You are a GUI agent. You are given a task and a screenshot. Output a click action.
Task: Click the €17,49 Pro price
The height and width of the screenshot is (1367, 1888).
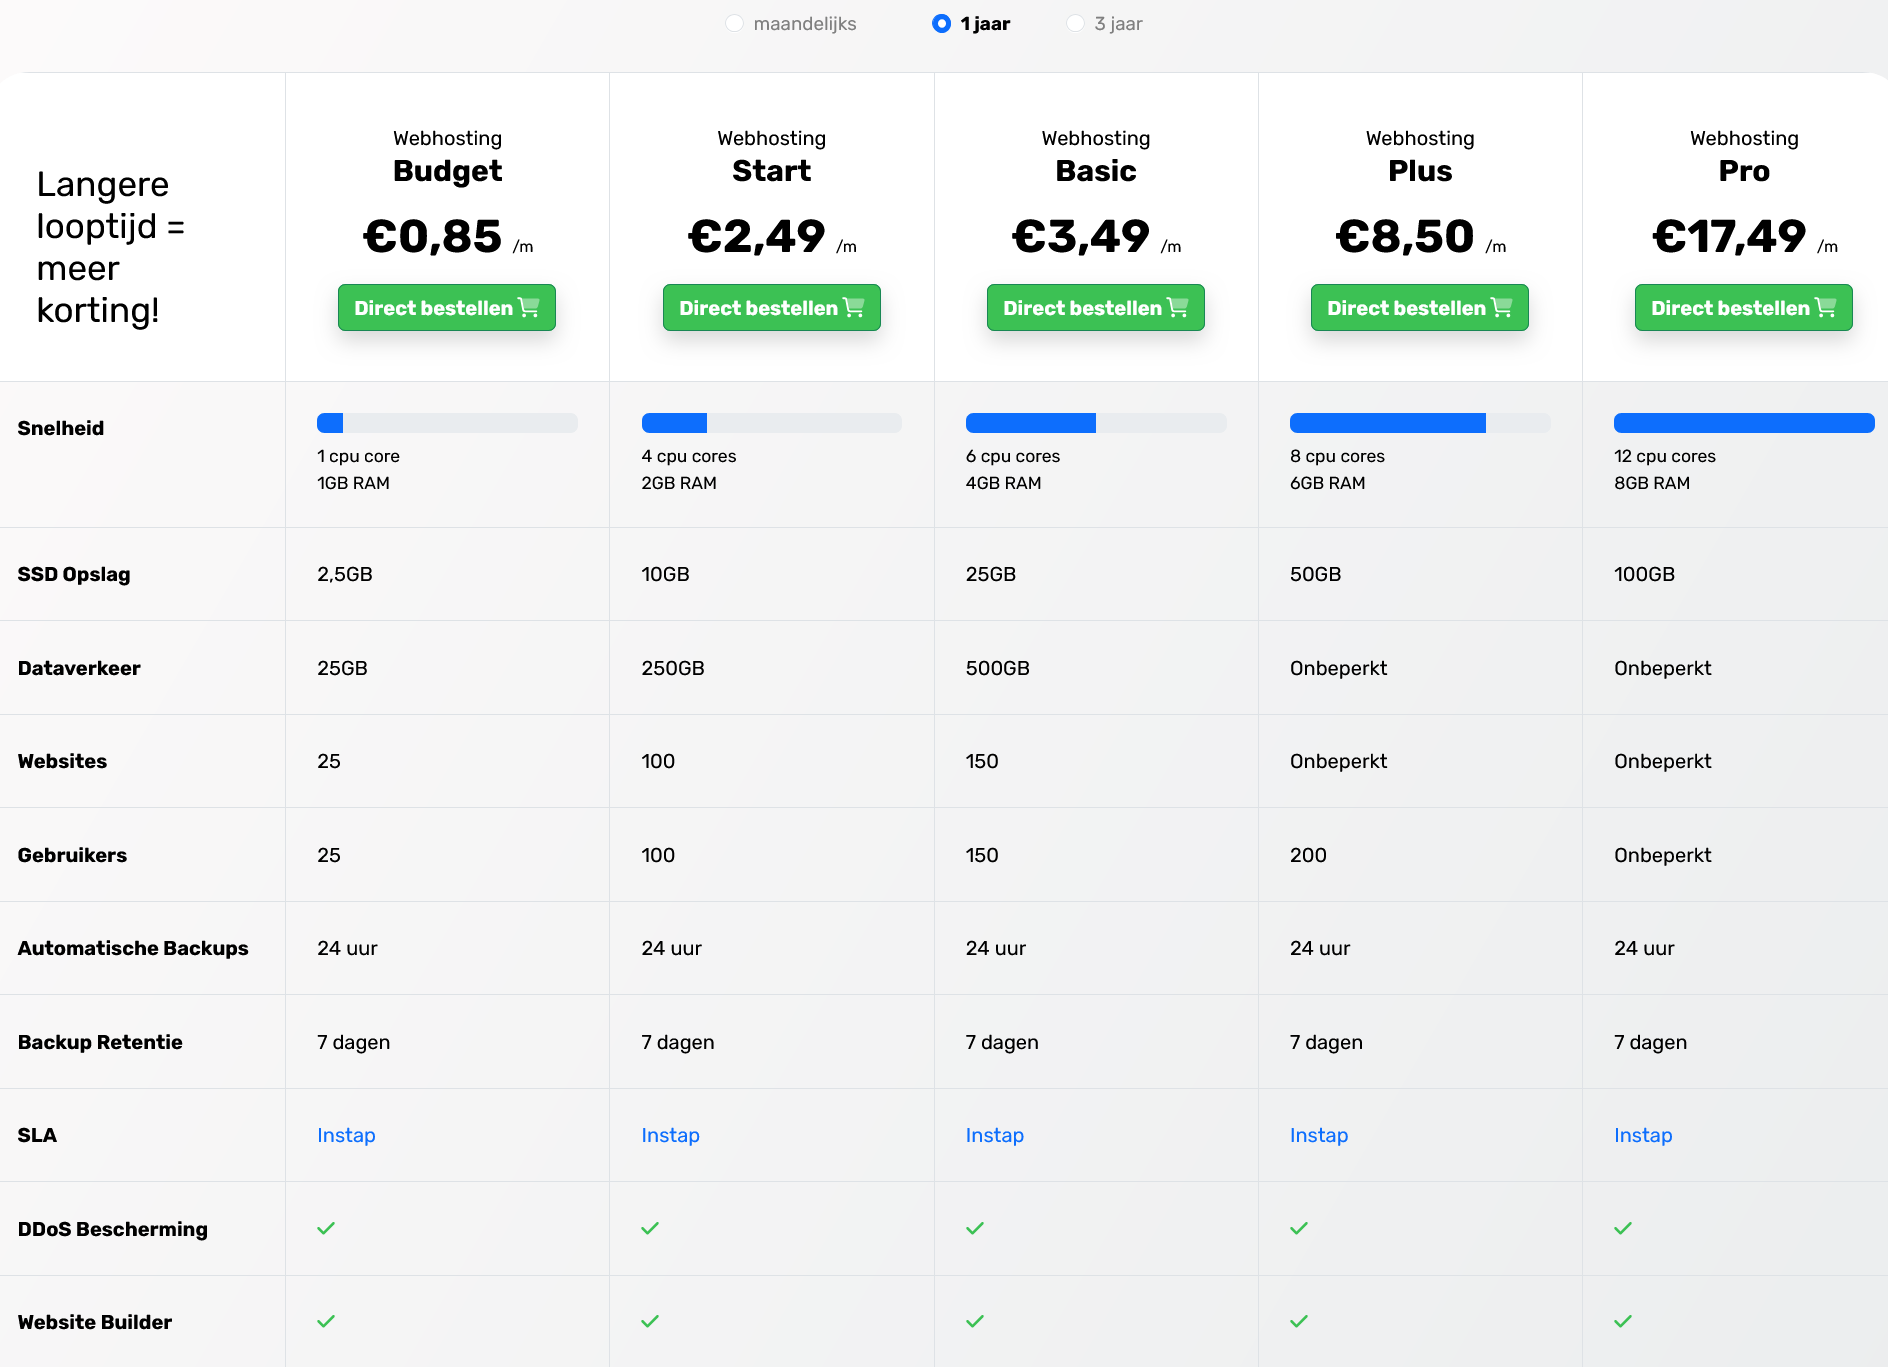1729,237
